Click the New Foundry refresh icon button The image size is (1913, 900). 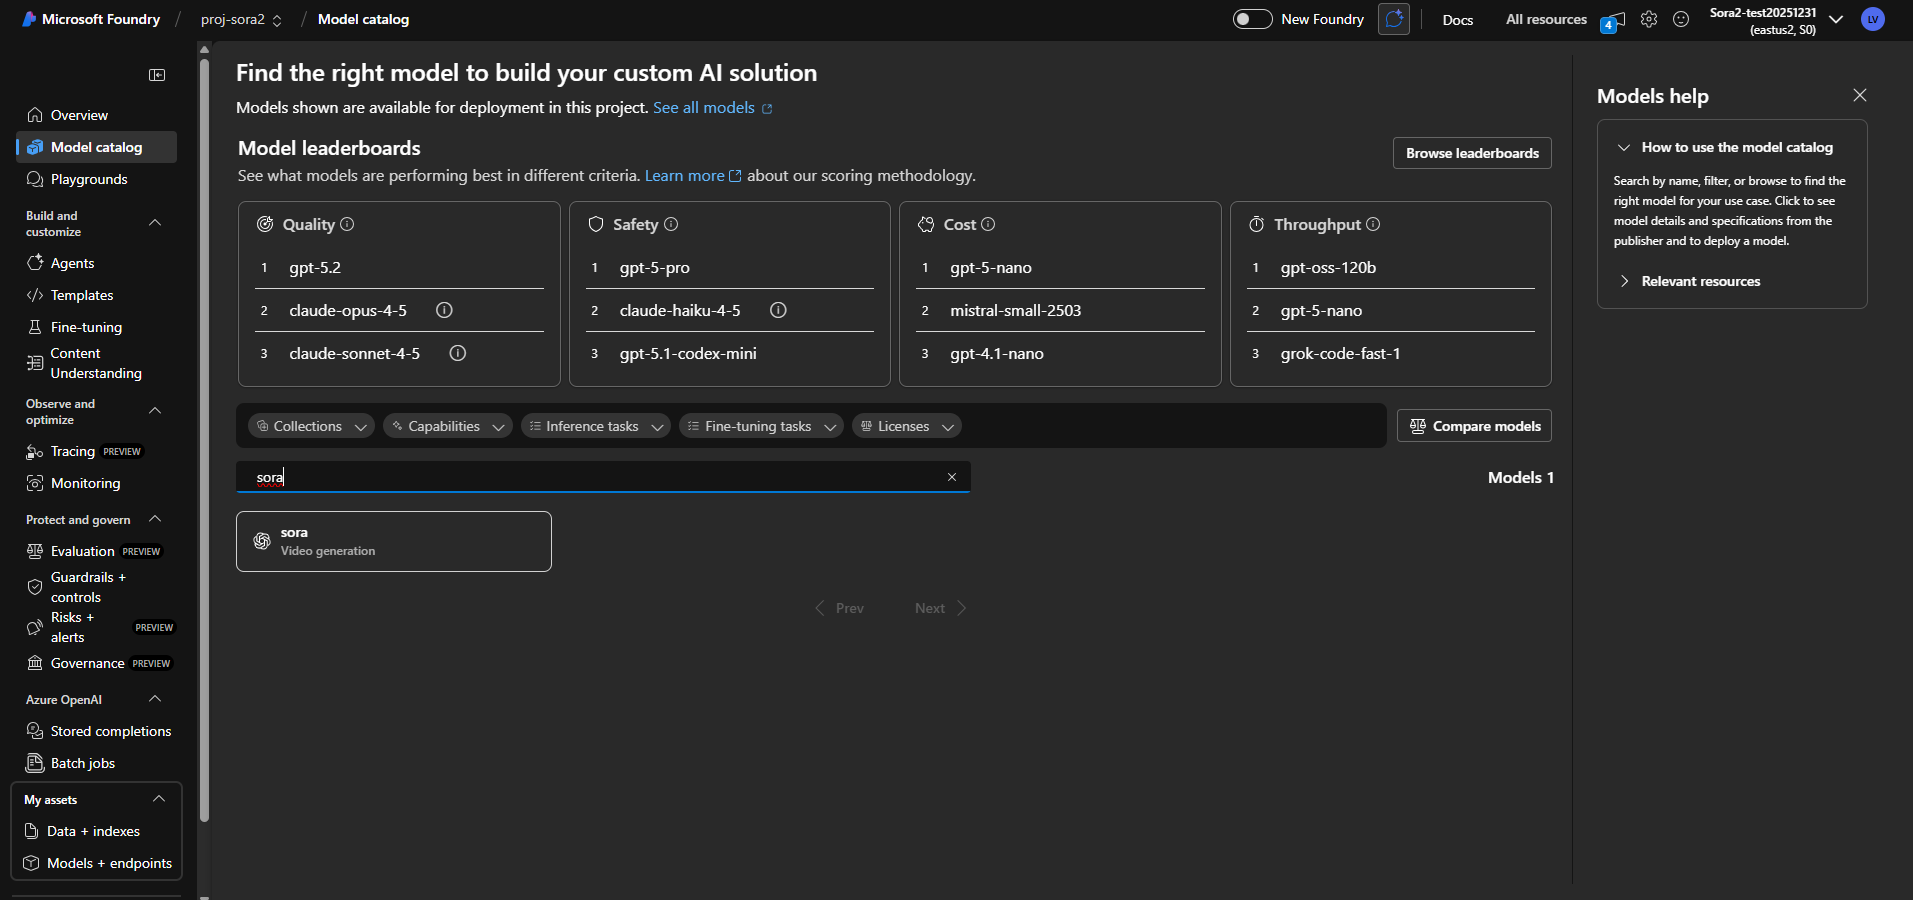point(1394,19)
